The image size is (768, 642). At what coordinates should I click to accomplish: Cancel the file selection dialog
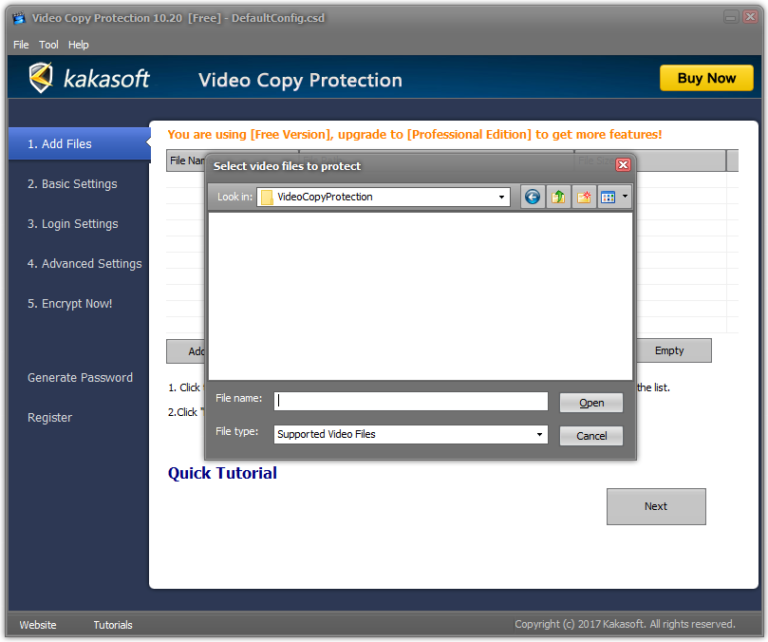pos(591,436)
